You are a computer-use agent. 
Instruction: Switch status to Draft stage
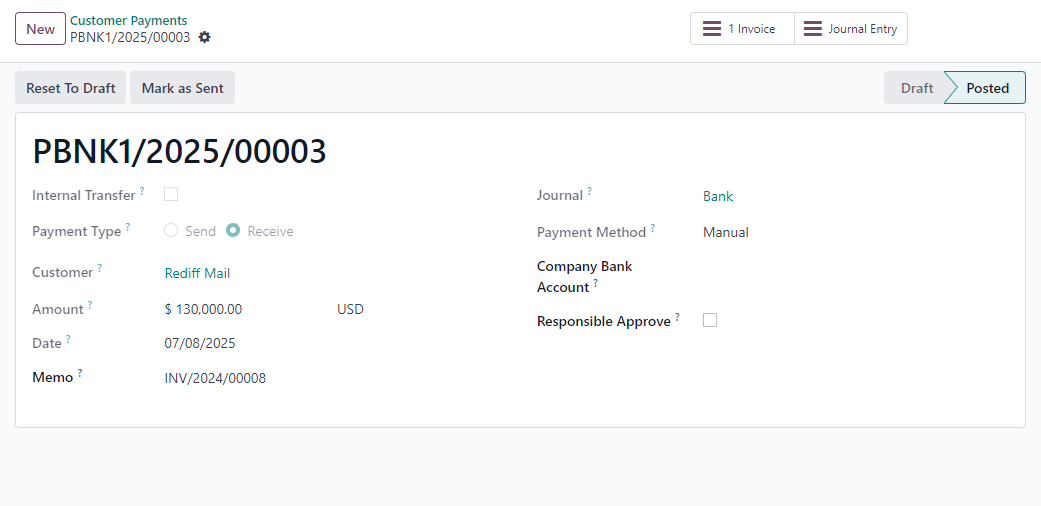[x=916, y=88]
